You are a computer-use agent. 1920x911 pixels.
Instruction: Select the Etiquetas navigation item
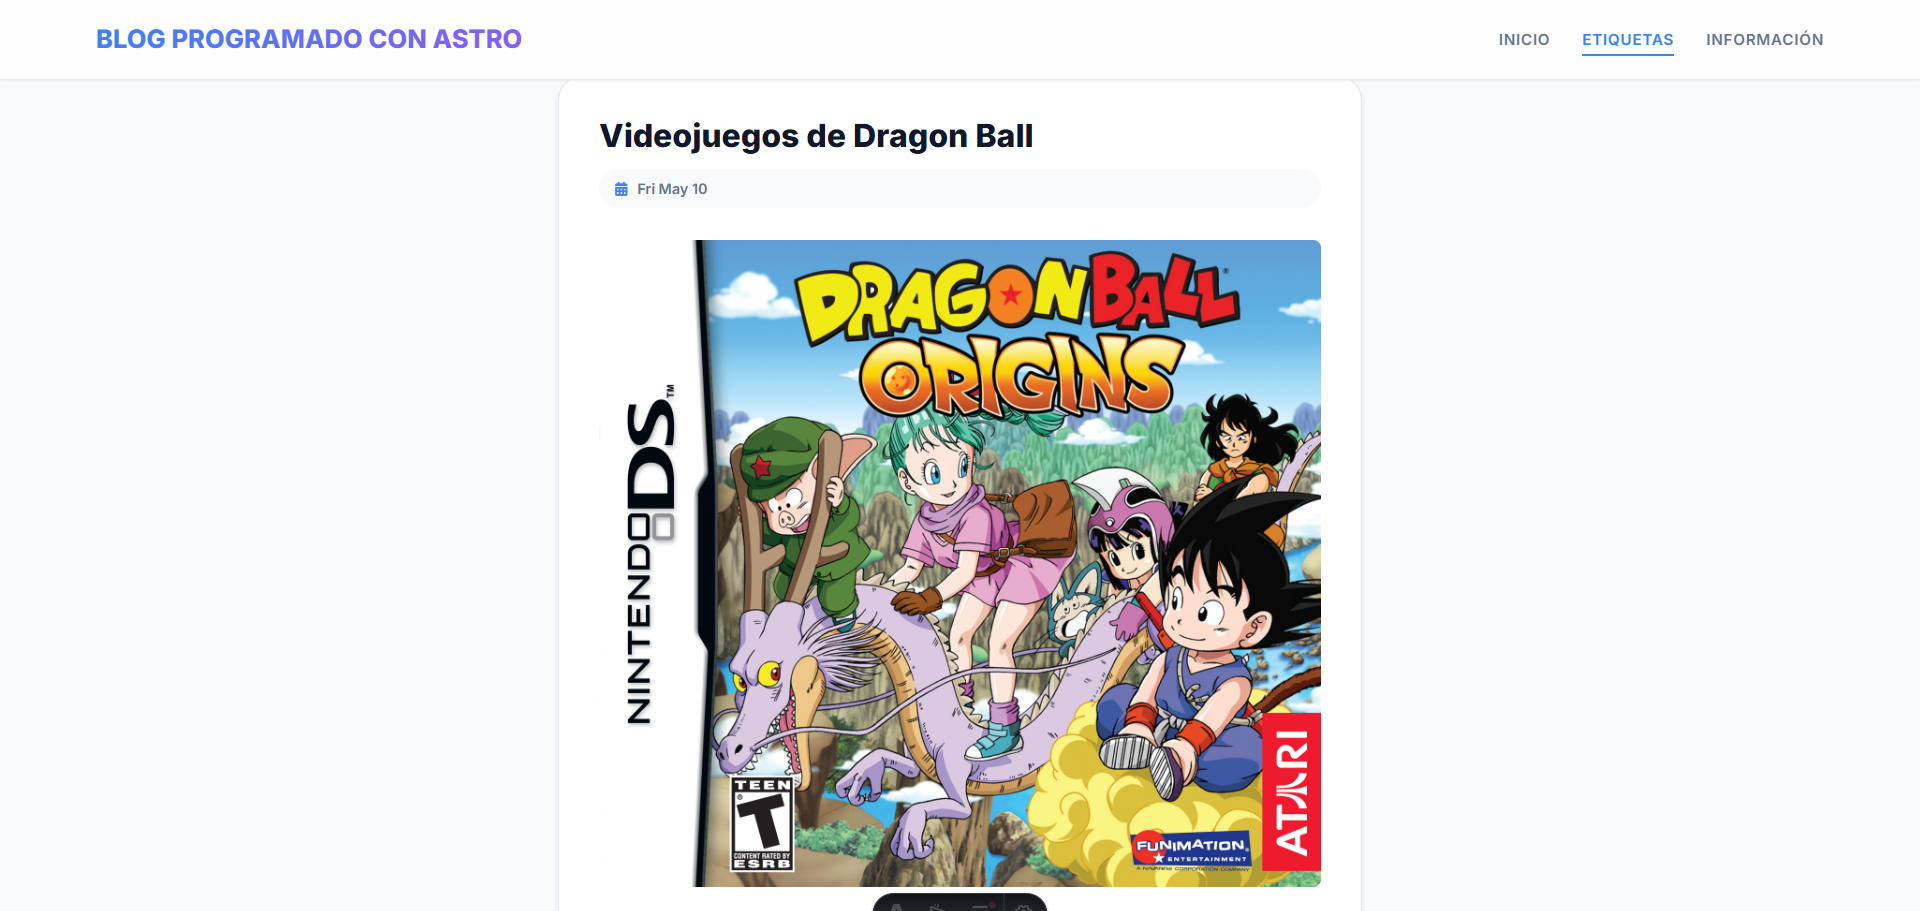click(x=1627, y=40)
